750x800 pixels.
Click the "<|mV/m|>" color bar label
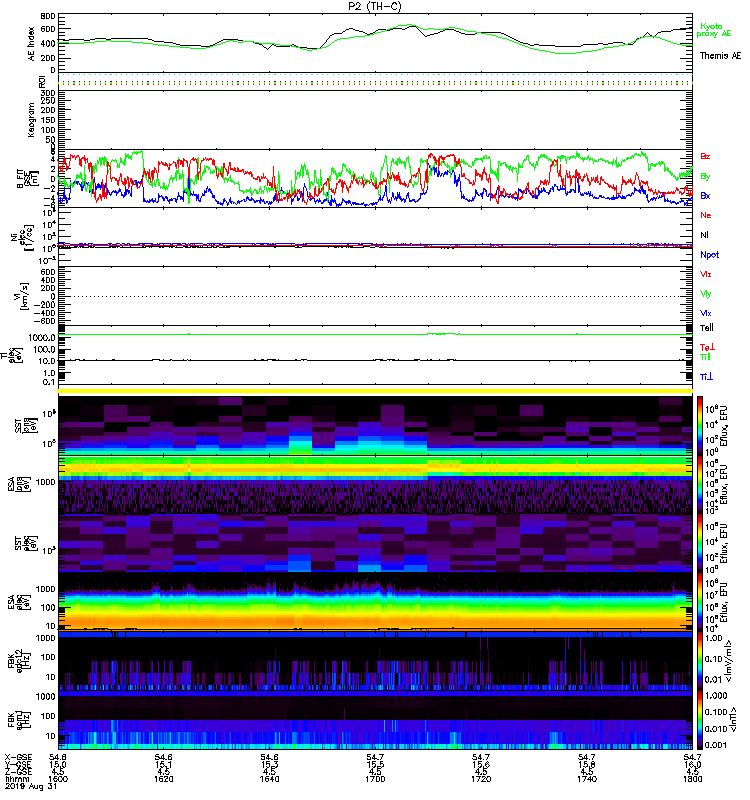(731, 662)
